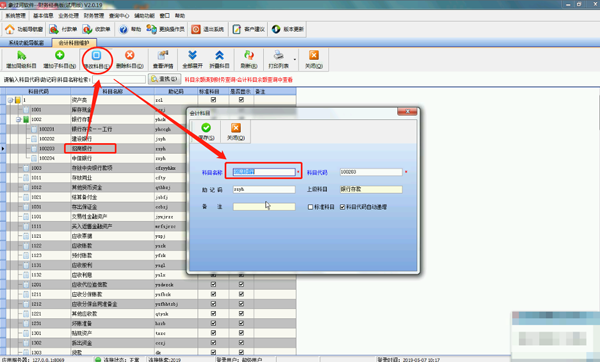The image size is (600, 362).
Task: Open the 付款单 payment slip tool
Action: pyautogui.click(x=54, y=29)
